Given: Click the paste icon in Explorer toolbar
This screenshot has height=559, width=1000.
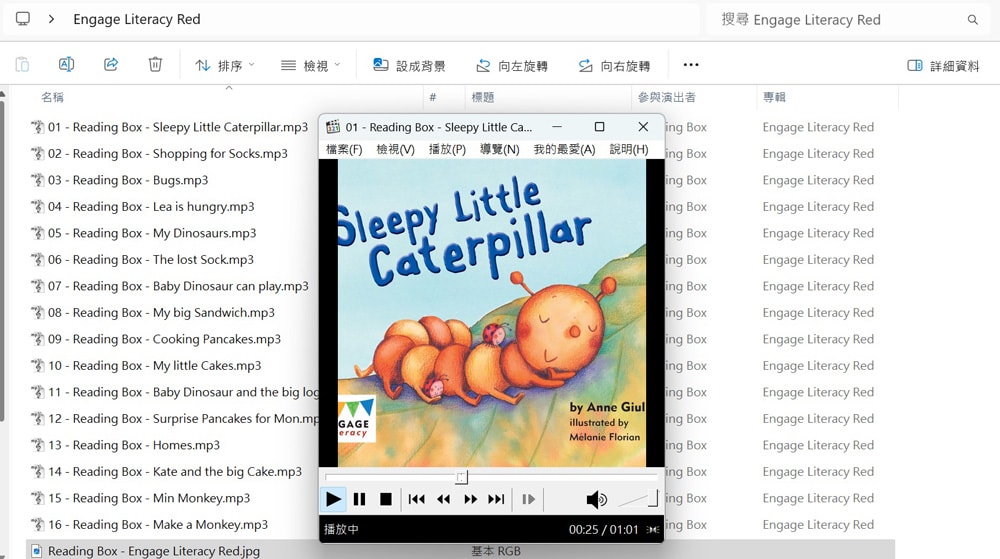Looking at the screenshot, I should 22,64.
